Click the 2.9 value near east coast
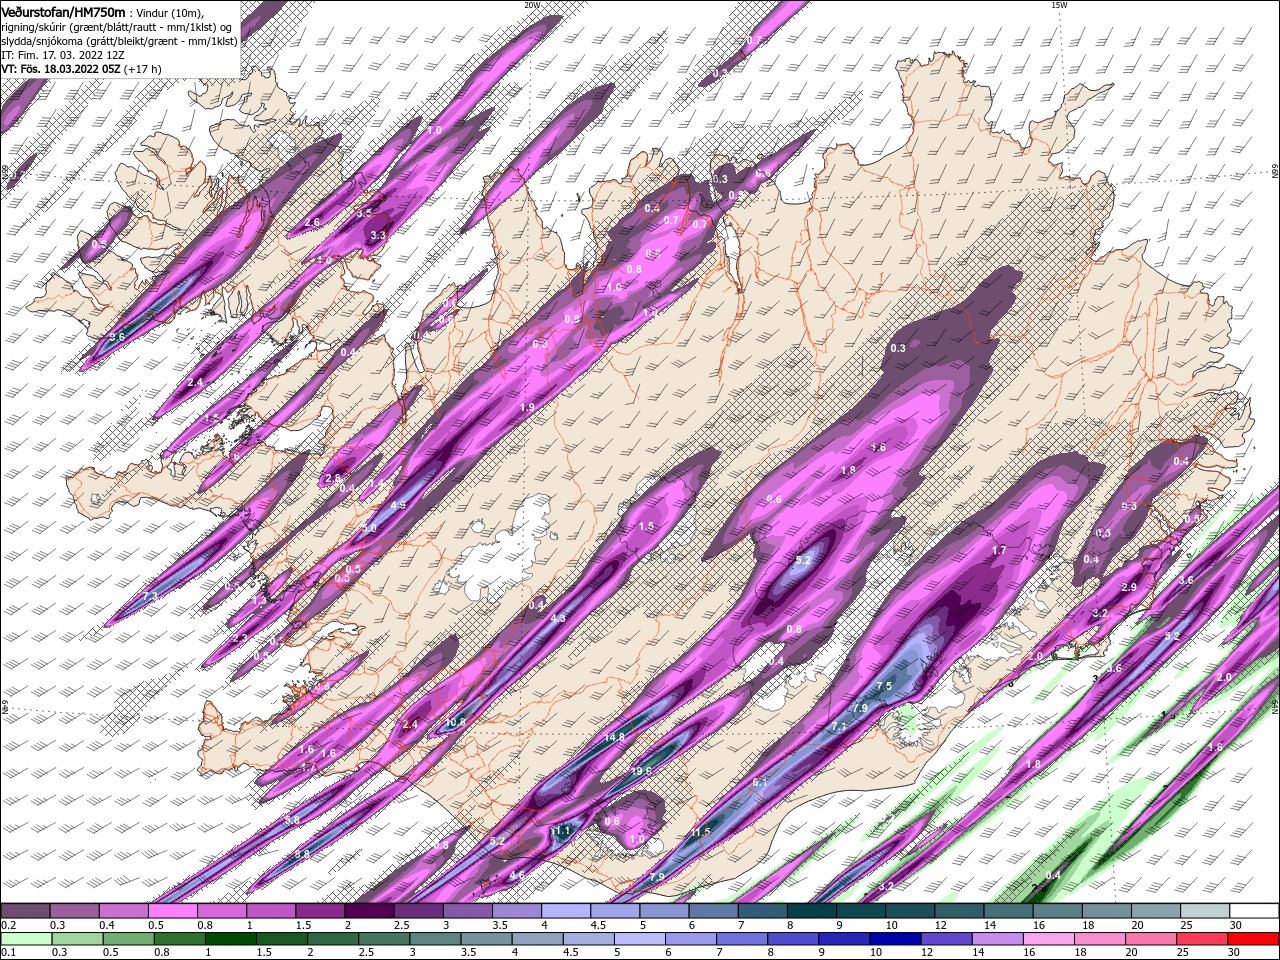Viewport: 1280px width, 960px height. pos(1129,587)
